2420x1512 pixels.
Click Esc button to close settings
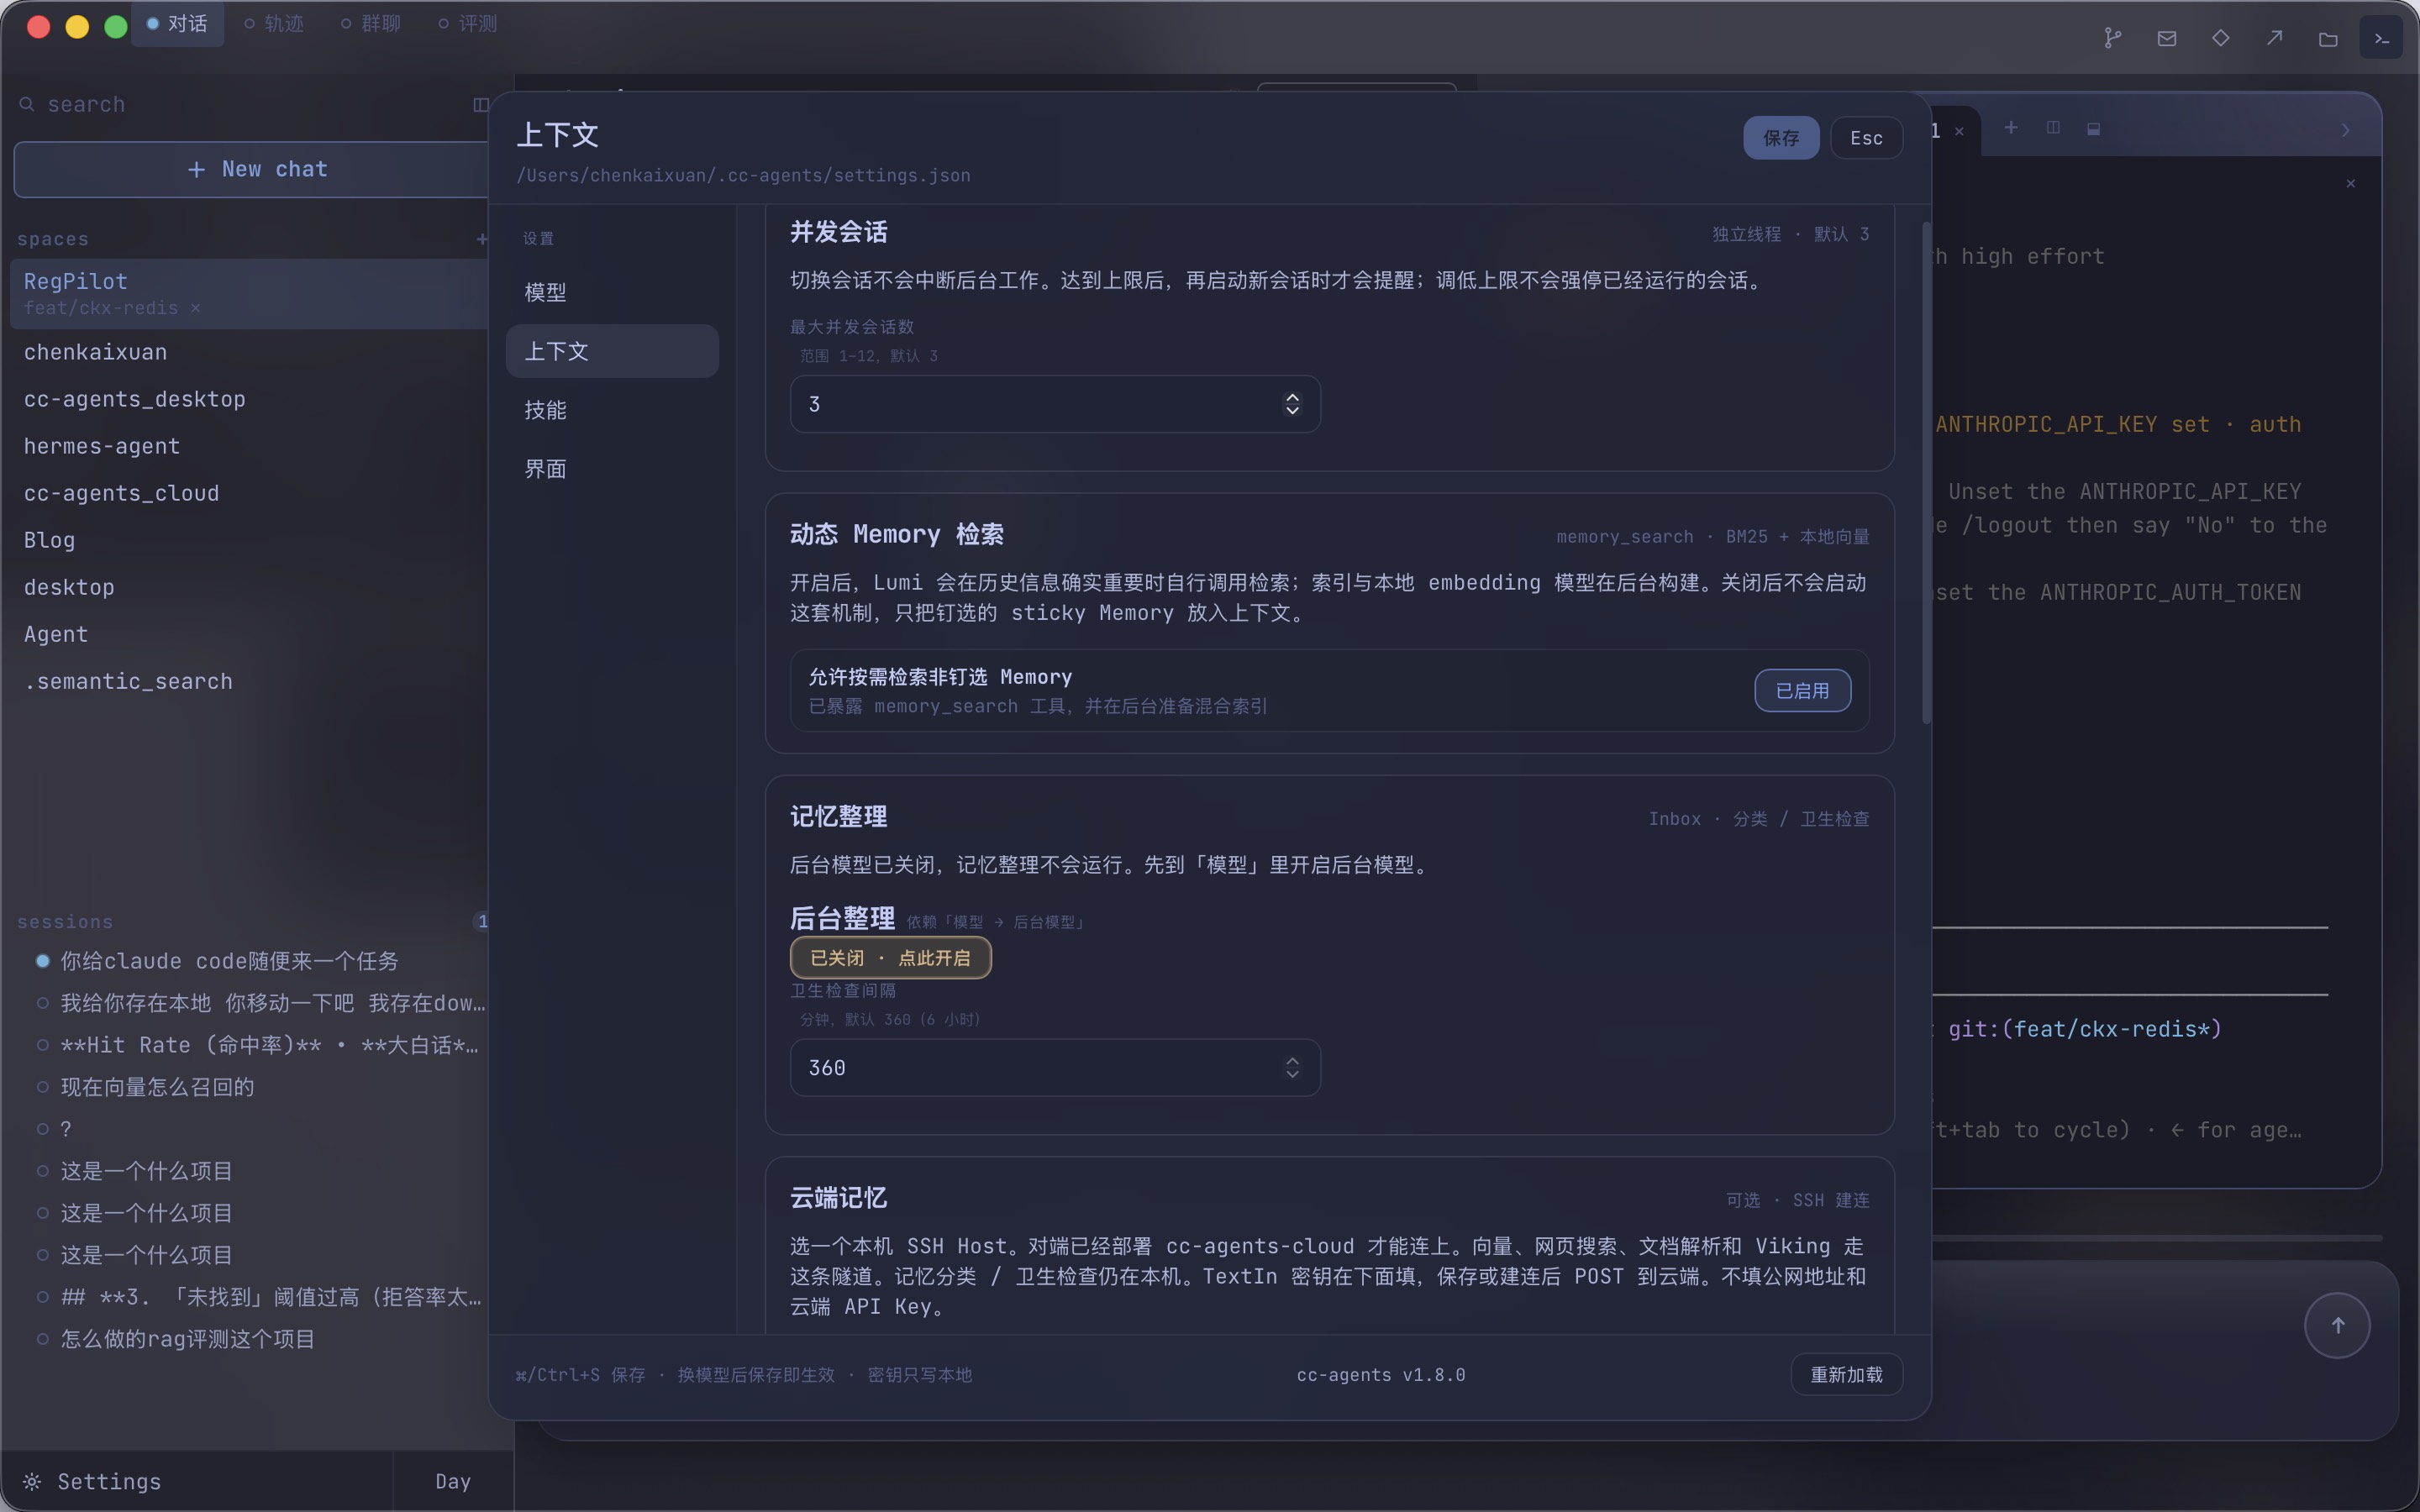(x=1866, y=138)
